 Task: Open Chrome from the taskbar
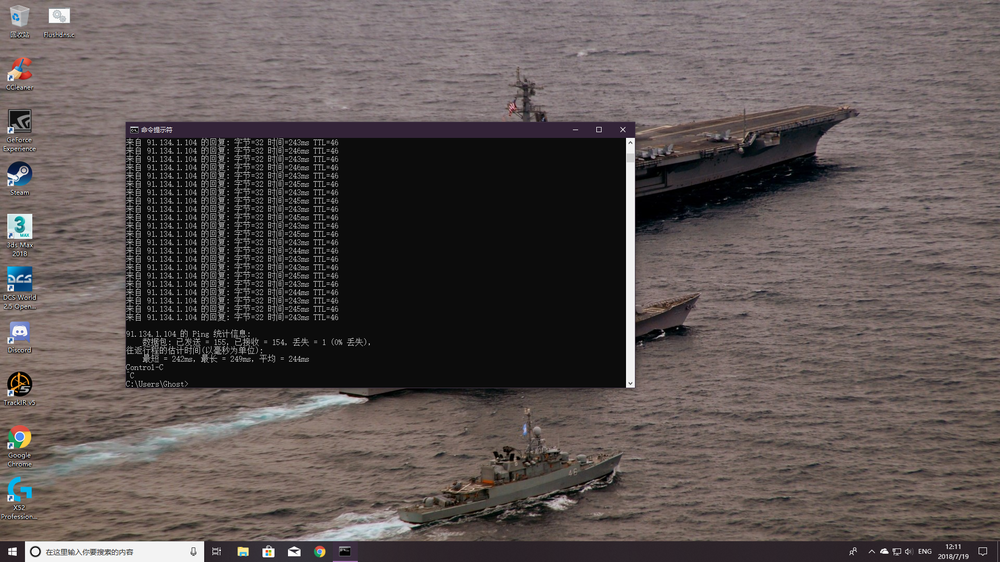320,551
